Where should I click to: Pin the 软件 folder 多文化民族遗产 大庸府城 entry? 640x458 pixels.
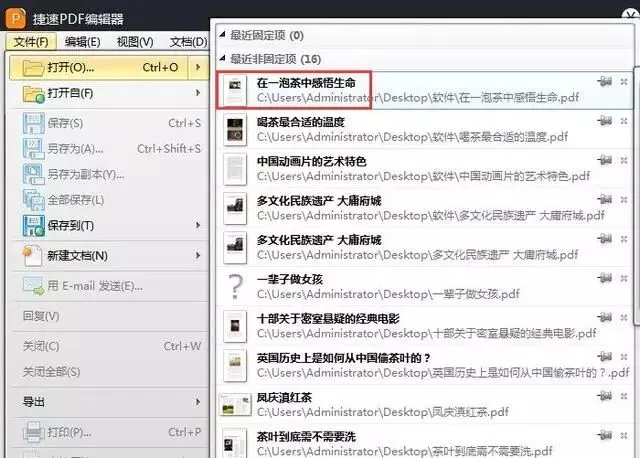click(x=605, y=199)
